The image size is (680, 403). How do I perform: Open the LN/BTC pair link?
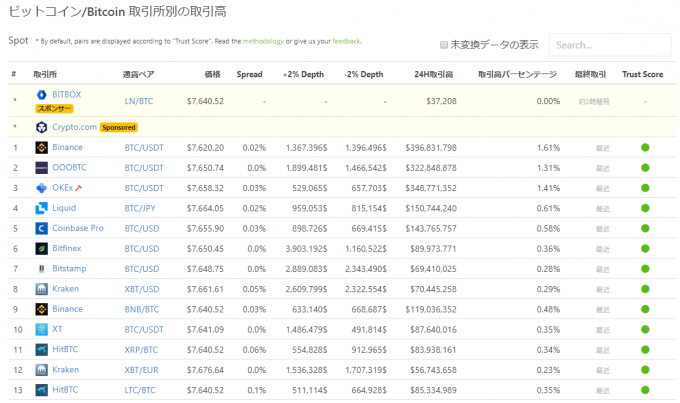(x=139, y=101)
